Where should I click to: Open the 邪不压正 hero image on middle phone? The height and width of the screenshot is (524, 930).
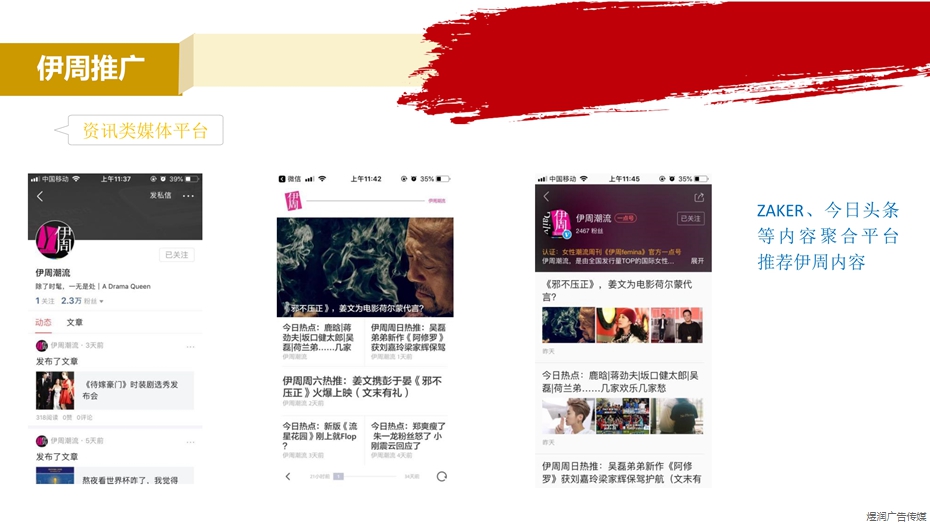[x=365, y=267]
